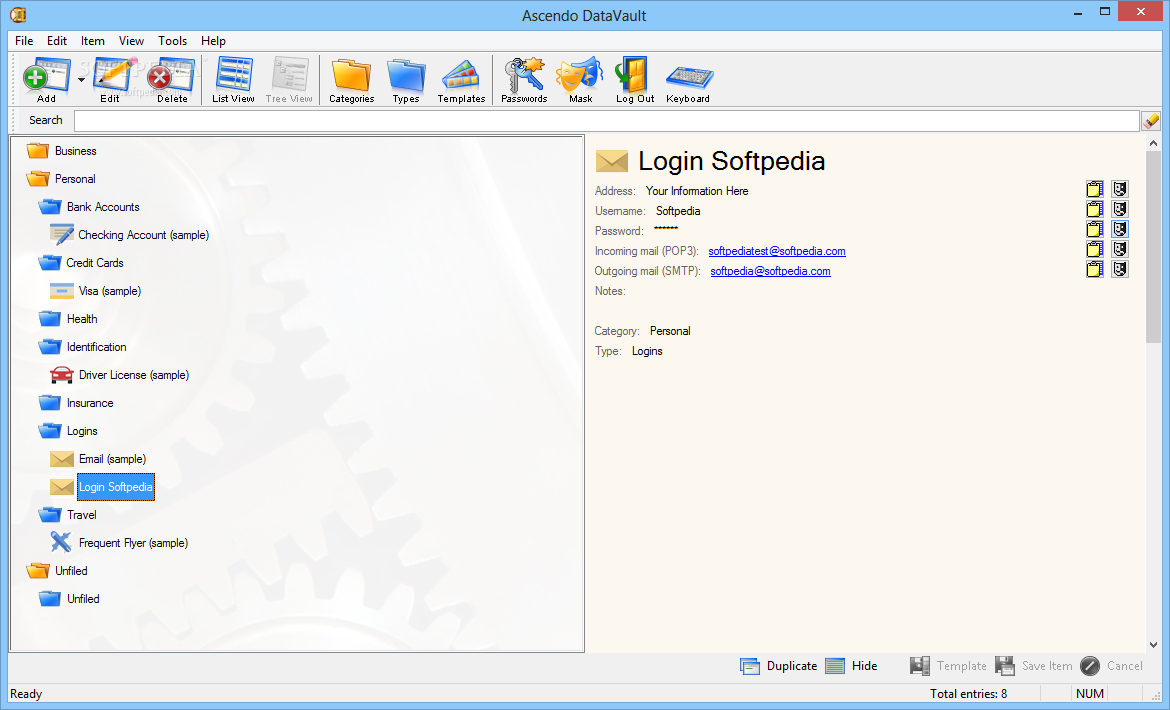Click the Template button

pos(948,666)
